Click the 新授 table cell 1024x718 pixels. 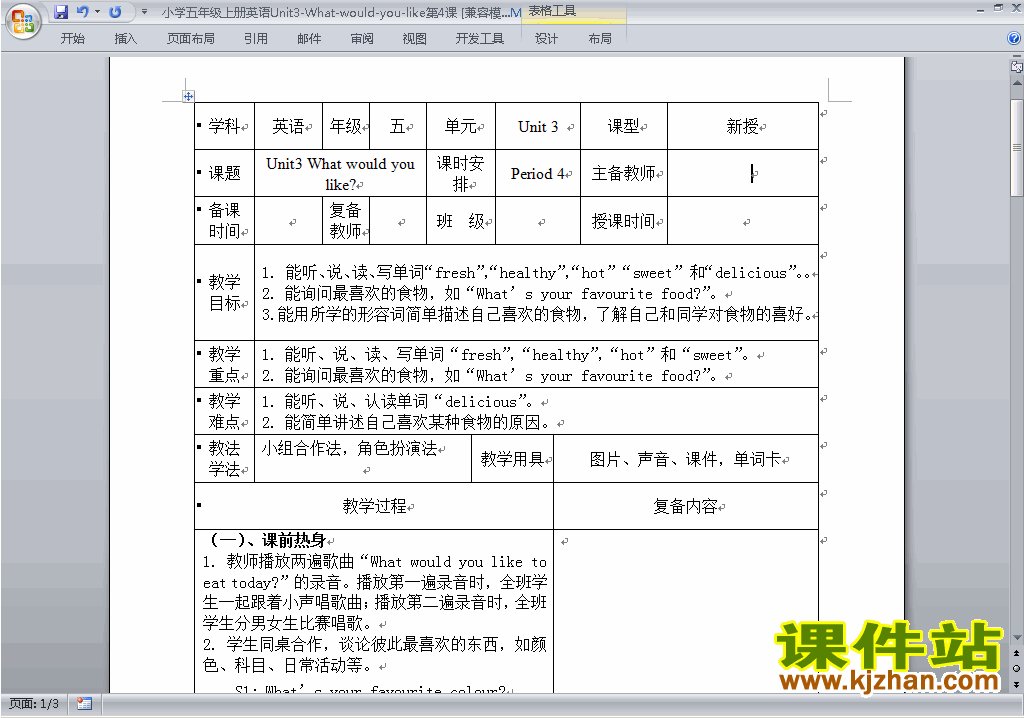(743, 126)
